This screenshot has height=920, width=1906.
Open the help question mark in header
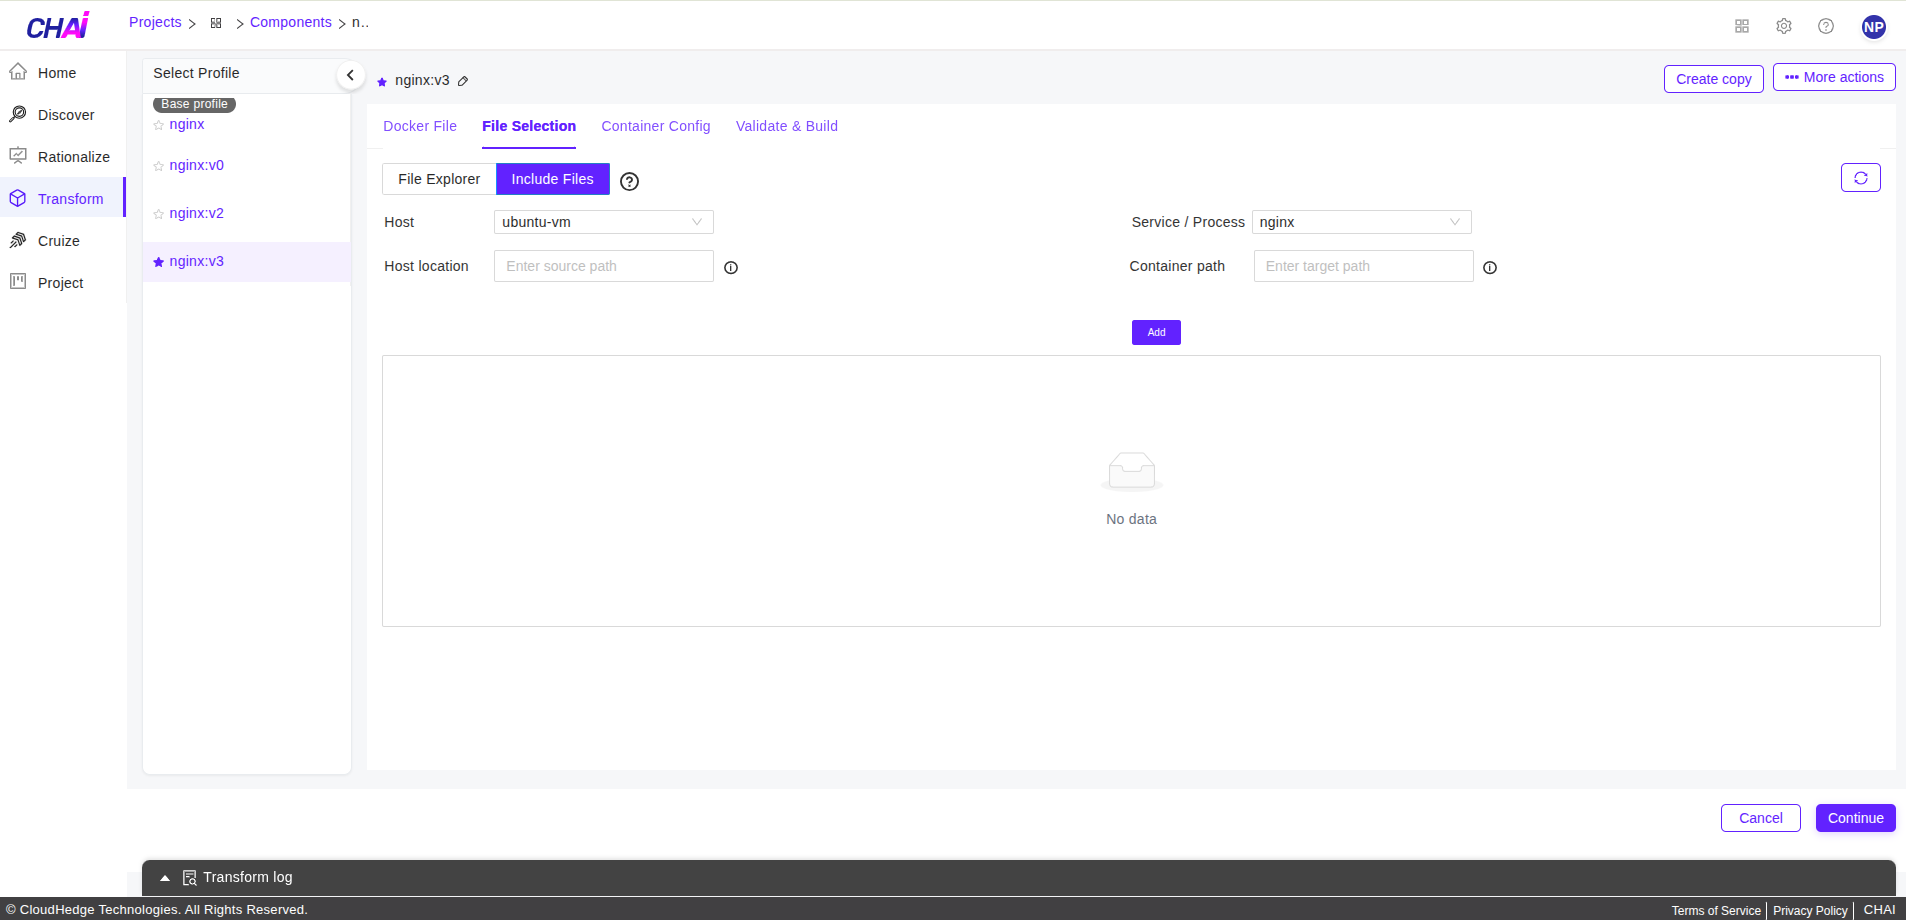tap(1826, 26)
